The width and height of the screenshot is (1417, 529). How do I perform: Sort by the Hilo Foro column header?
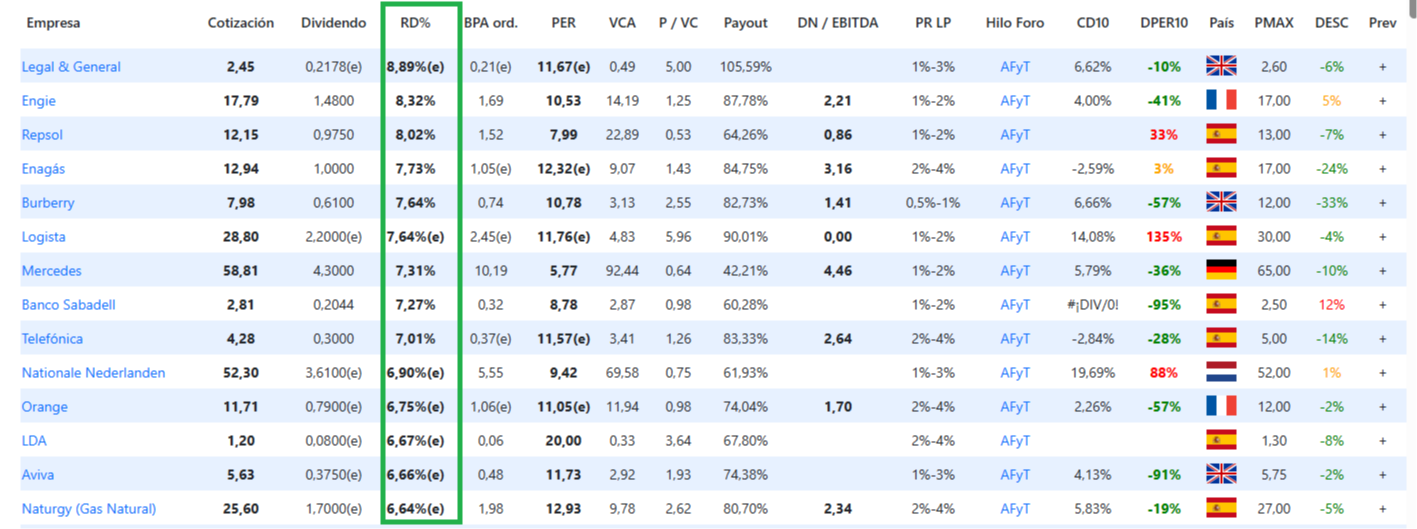pyautogui.click(x=1015, y=23)
